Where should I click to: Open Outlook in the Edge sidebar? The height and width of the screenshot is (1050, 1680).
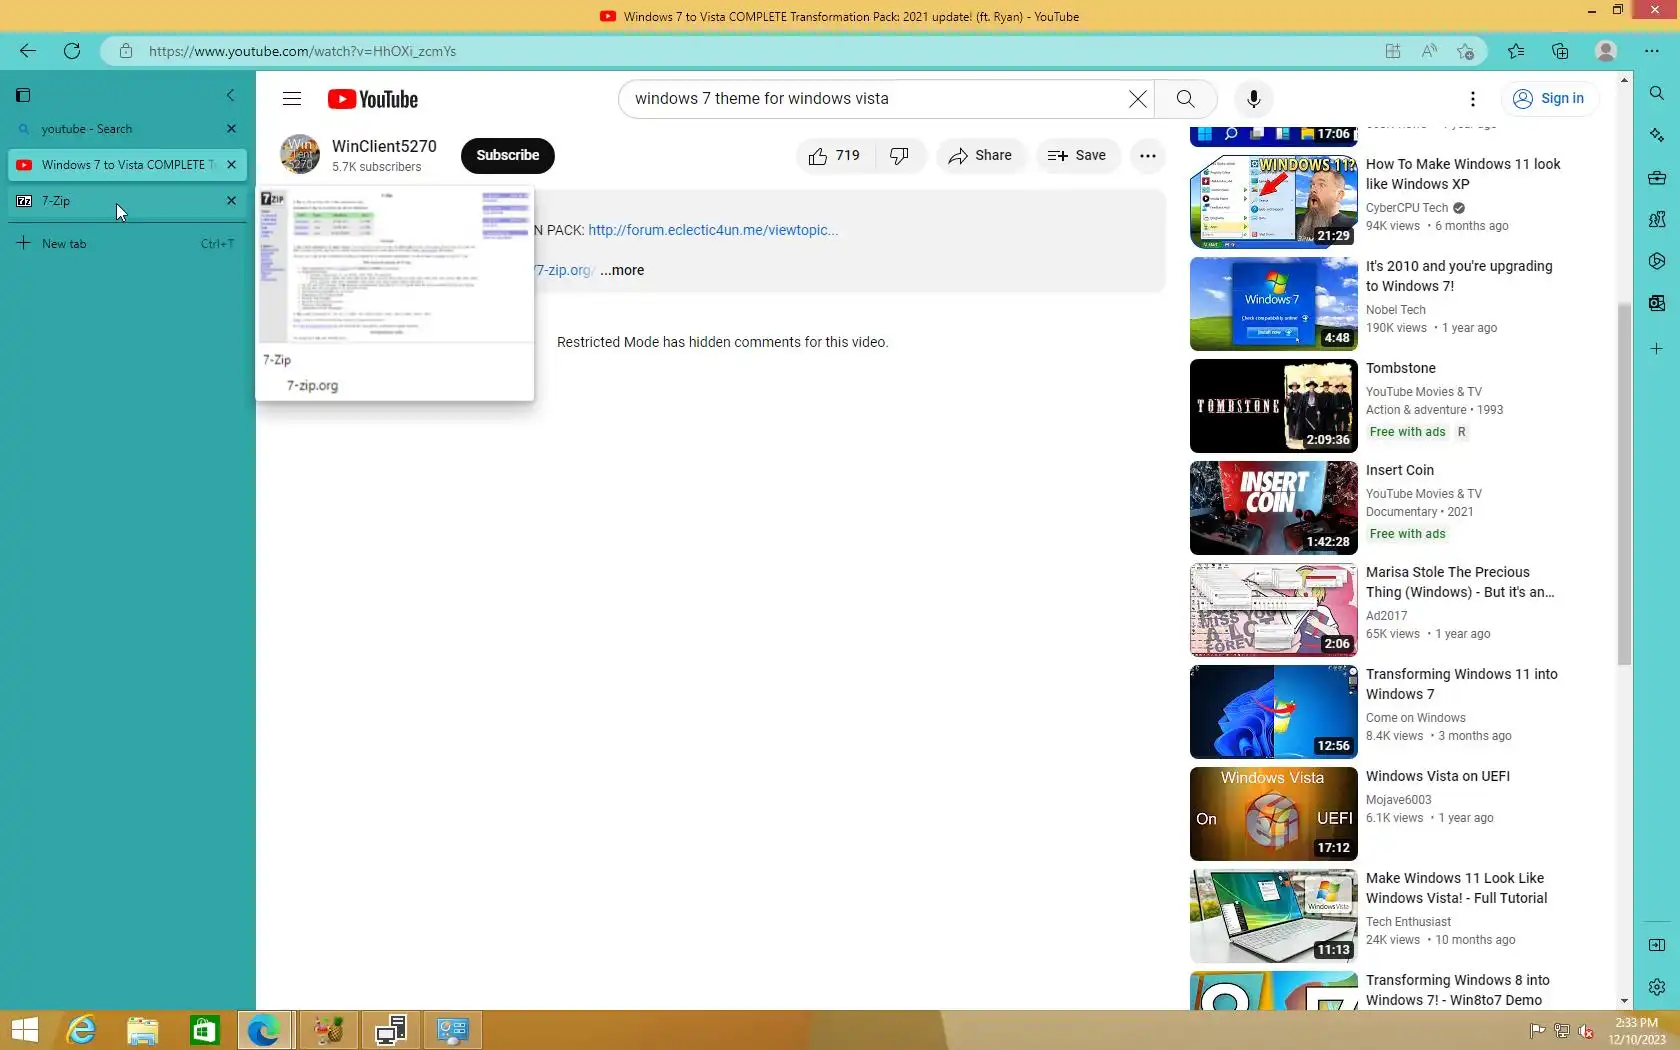(x=1657, y=303)
